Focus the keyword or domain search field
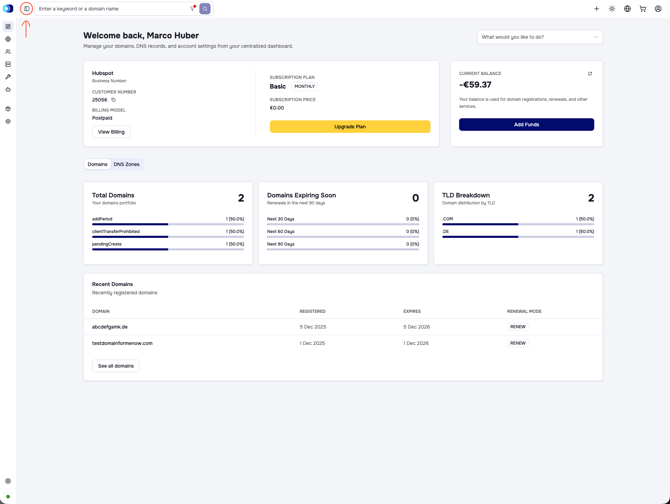Screen dimensions: 670x504 [x=113, y=9]
